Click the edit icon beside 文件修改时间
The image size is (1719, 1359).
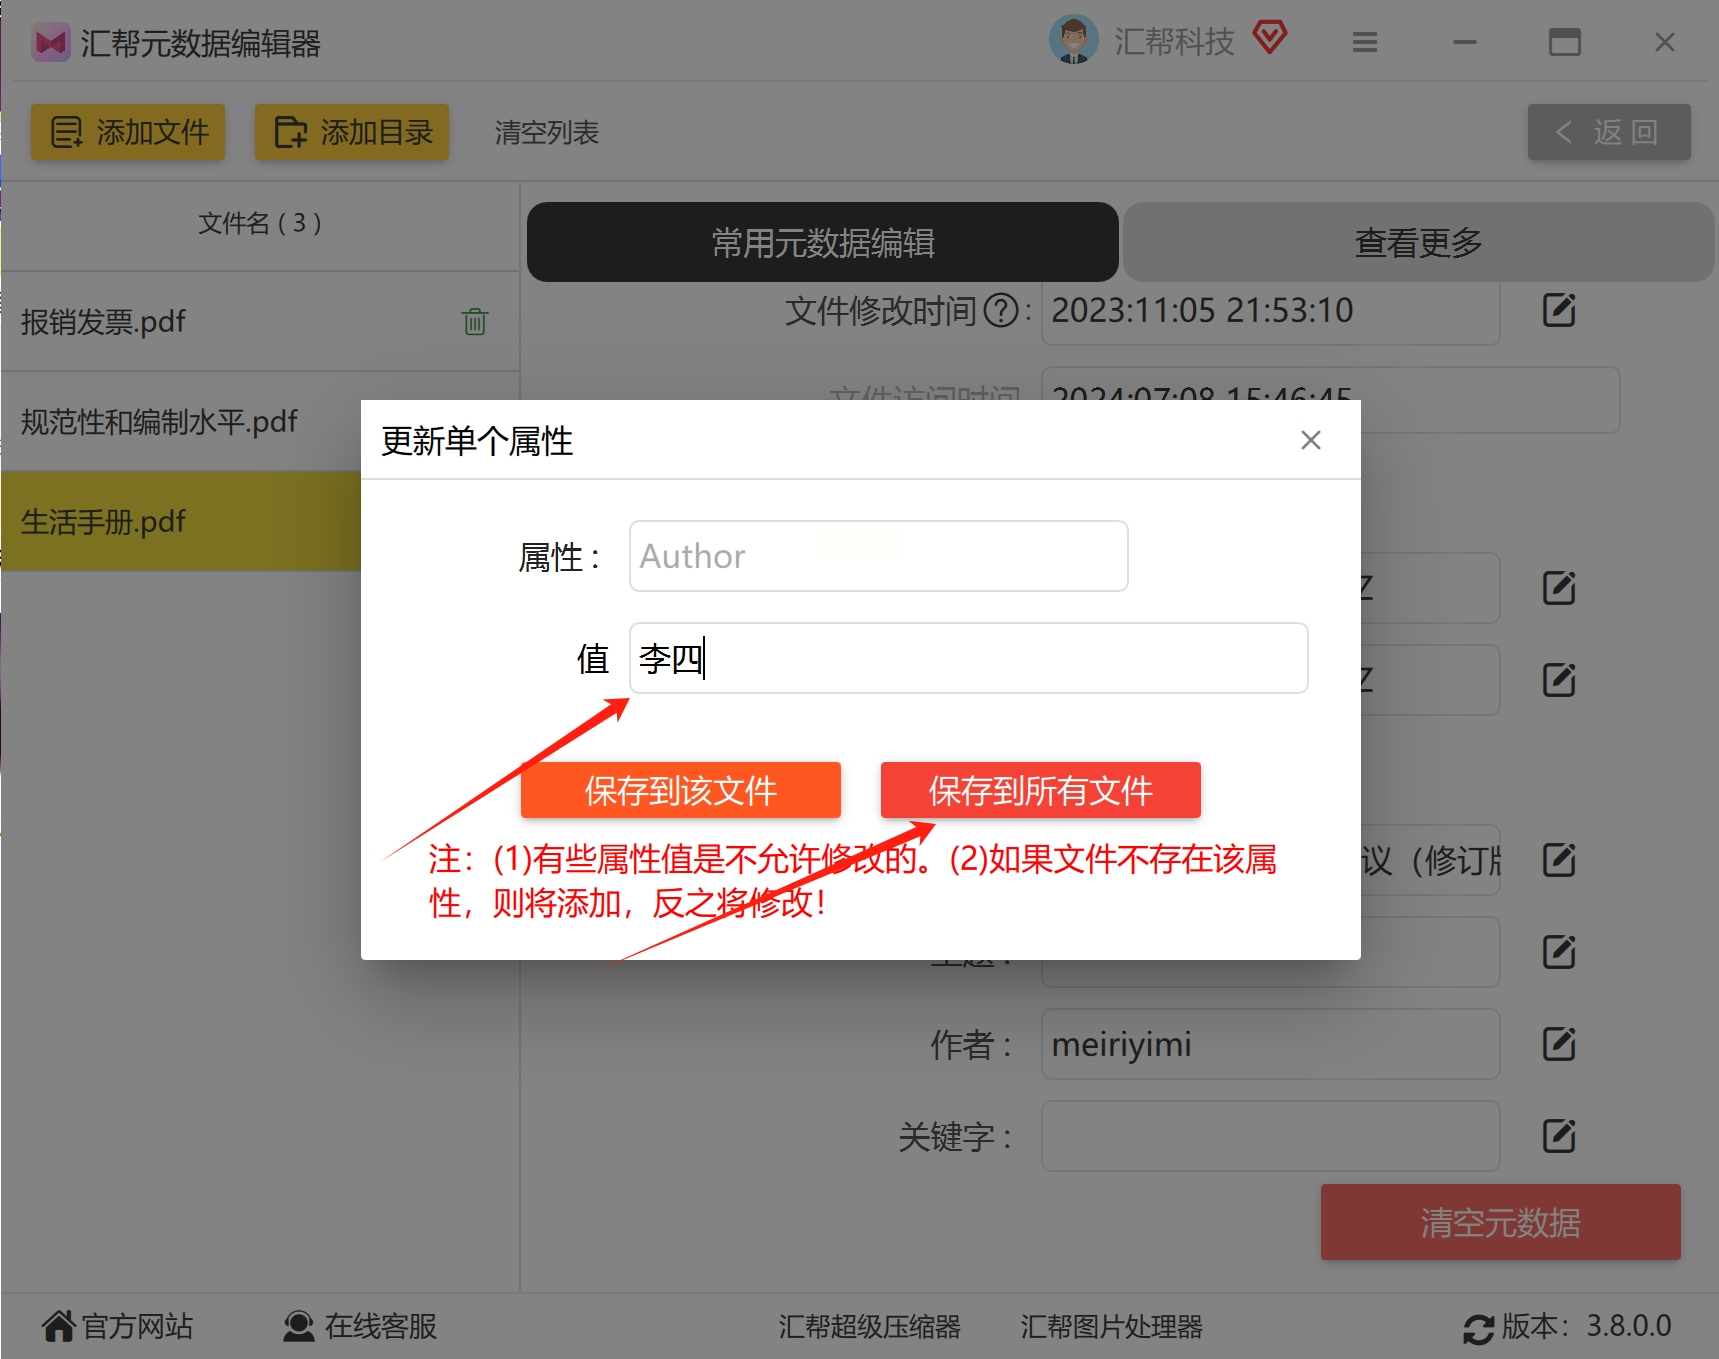coord(1559,311)
